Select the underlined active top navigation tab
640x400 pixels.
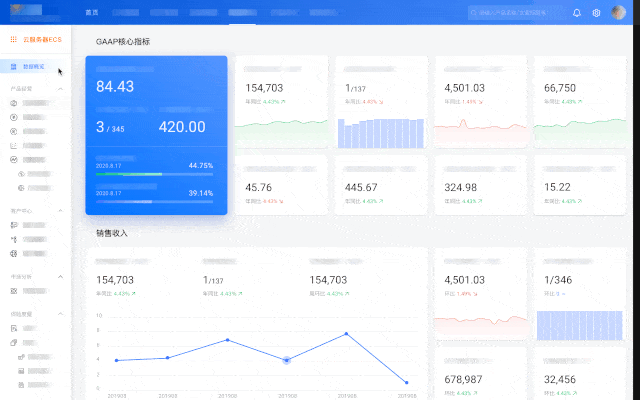click(x=242, y=13)
